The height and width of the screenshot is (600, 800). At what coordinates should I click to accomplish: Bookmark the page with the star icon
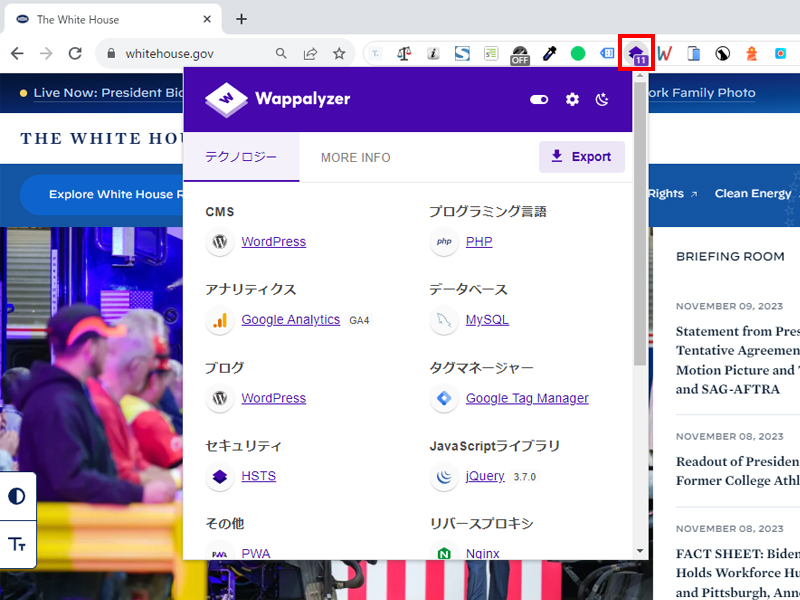click(339, 53)
